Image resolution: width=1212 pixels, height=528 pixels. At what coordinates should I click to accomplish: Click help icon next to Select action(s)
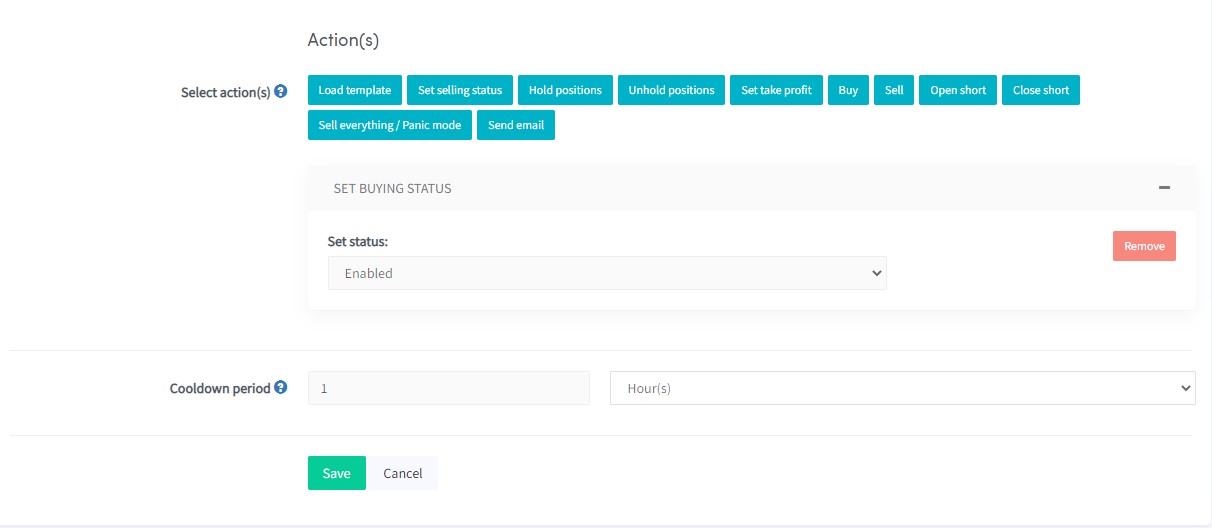(x=281, y=91)
